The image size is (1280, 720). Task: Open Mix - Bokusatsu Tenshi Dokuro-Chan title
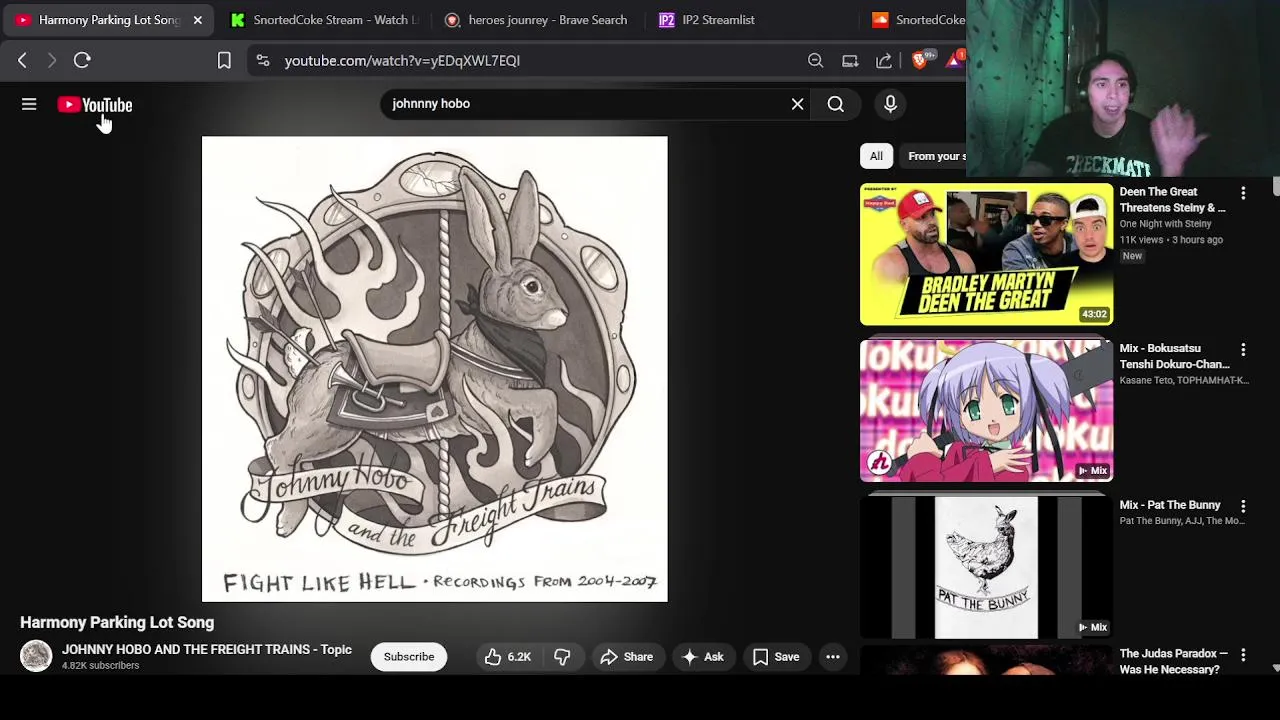pos(1174,357)
